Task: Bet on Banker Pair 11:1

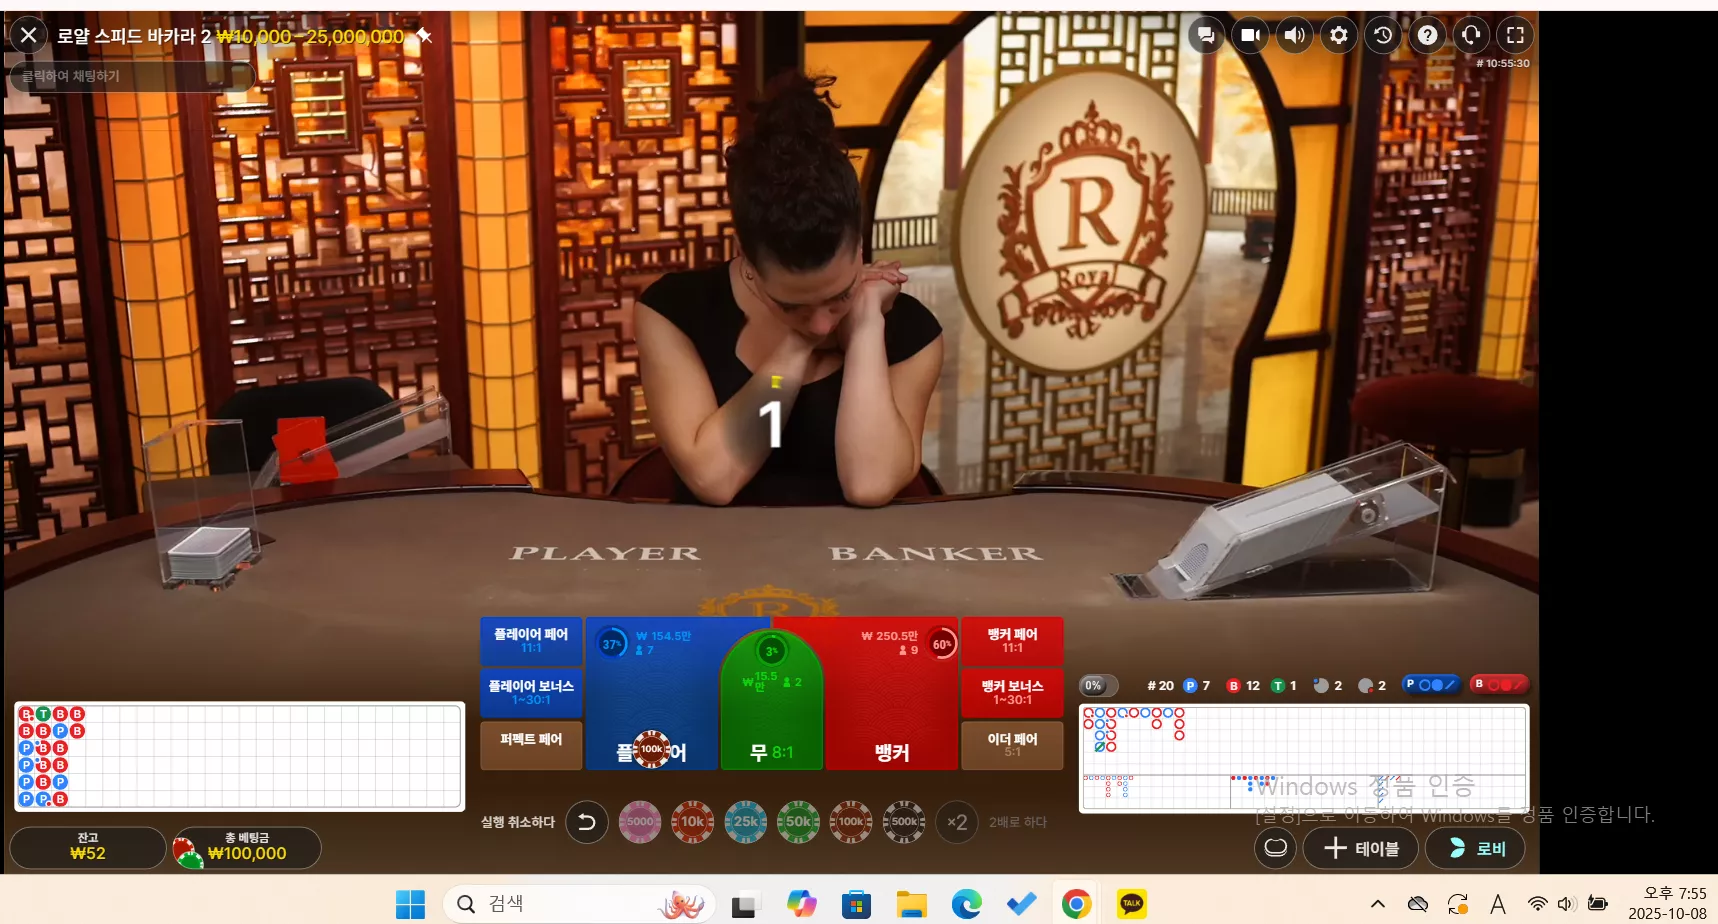Action: [x=1012, y=641]
